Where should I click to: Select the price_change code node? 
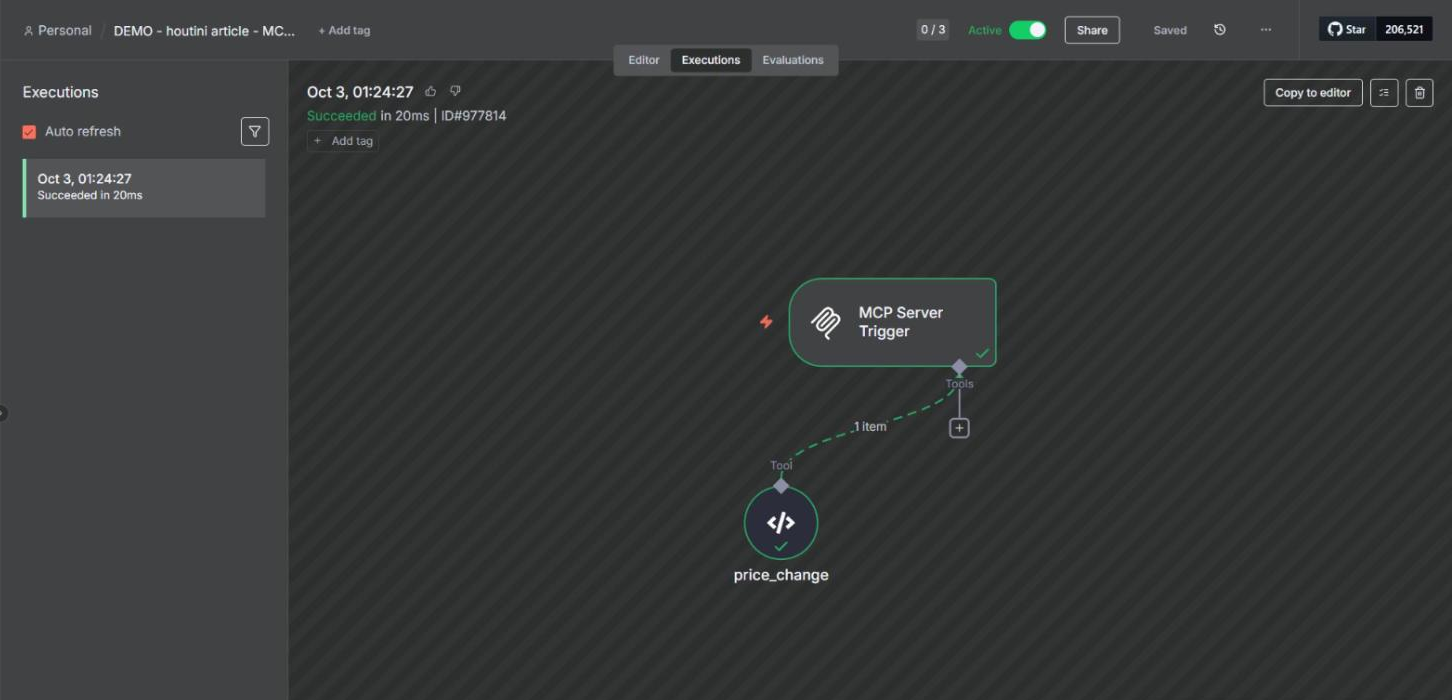[781, 523]
